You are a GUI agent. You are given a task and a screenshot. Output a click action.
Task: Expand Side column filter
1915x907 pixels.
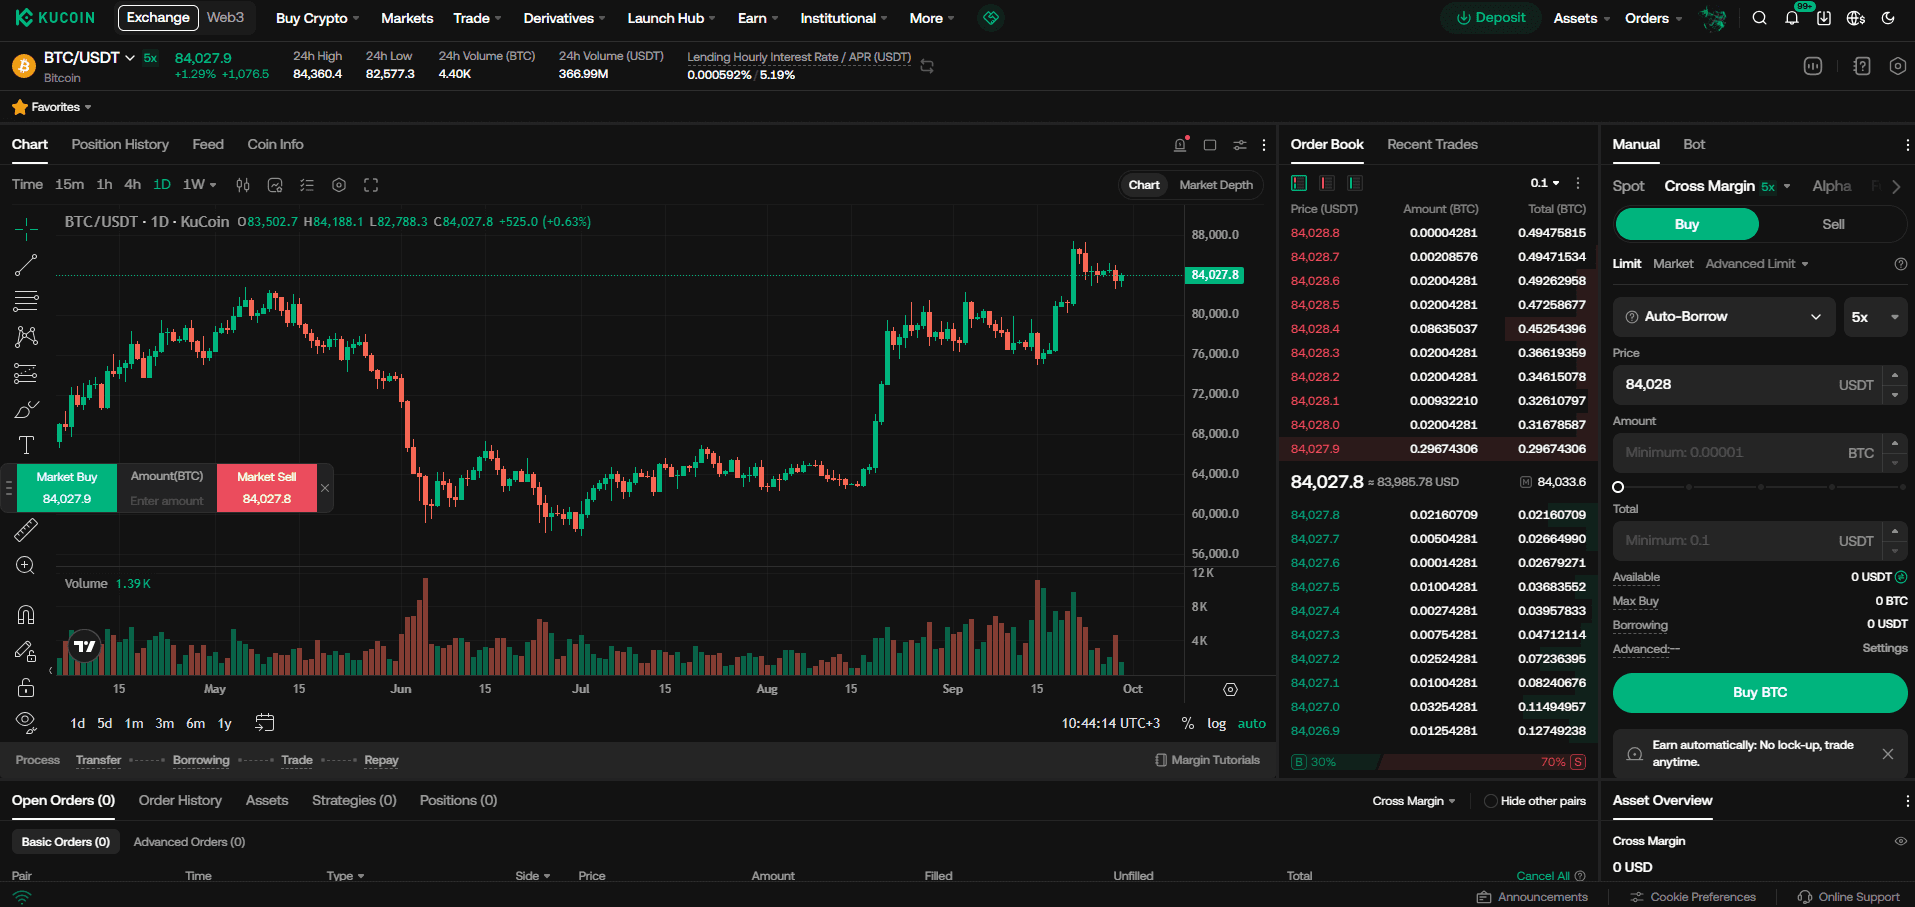click(533, 876)
